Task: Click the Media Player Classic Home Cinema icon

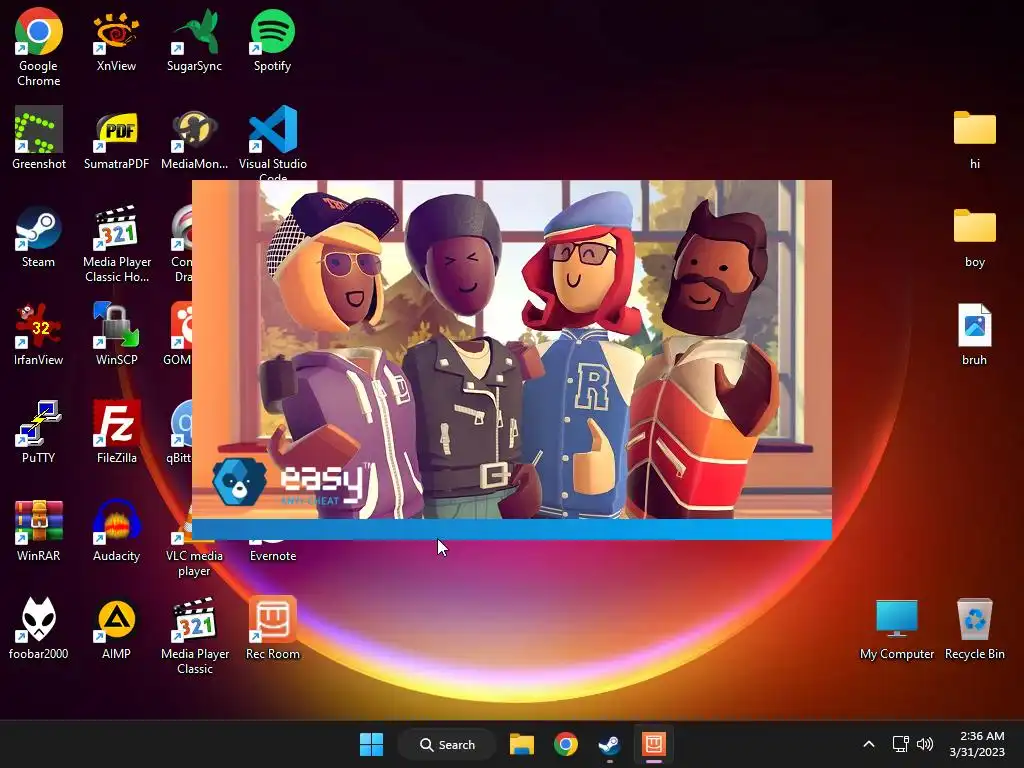Action: coord(117,243)
